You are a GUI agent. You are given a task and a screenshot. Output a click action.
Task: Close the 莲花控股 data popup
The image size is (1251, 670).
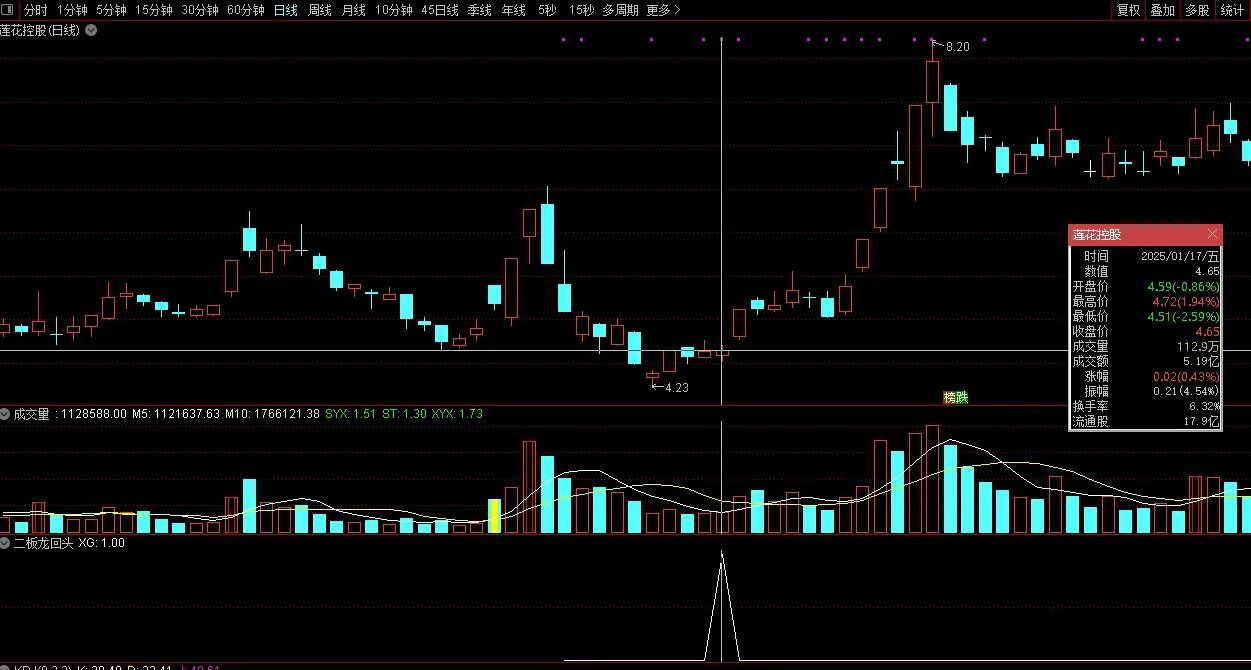click(1213, 234)
